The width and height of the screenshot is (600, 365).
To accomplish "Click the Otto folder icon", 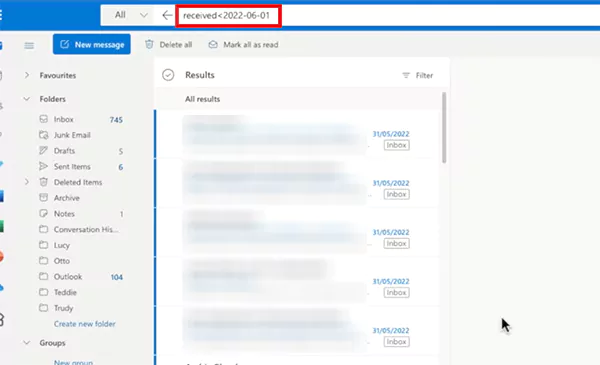I will pyautogui.click(x=44, y=261).
